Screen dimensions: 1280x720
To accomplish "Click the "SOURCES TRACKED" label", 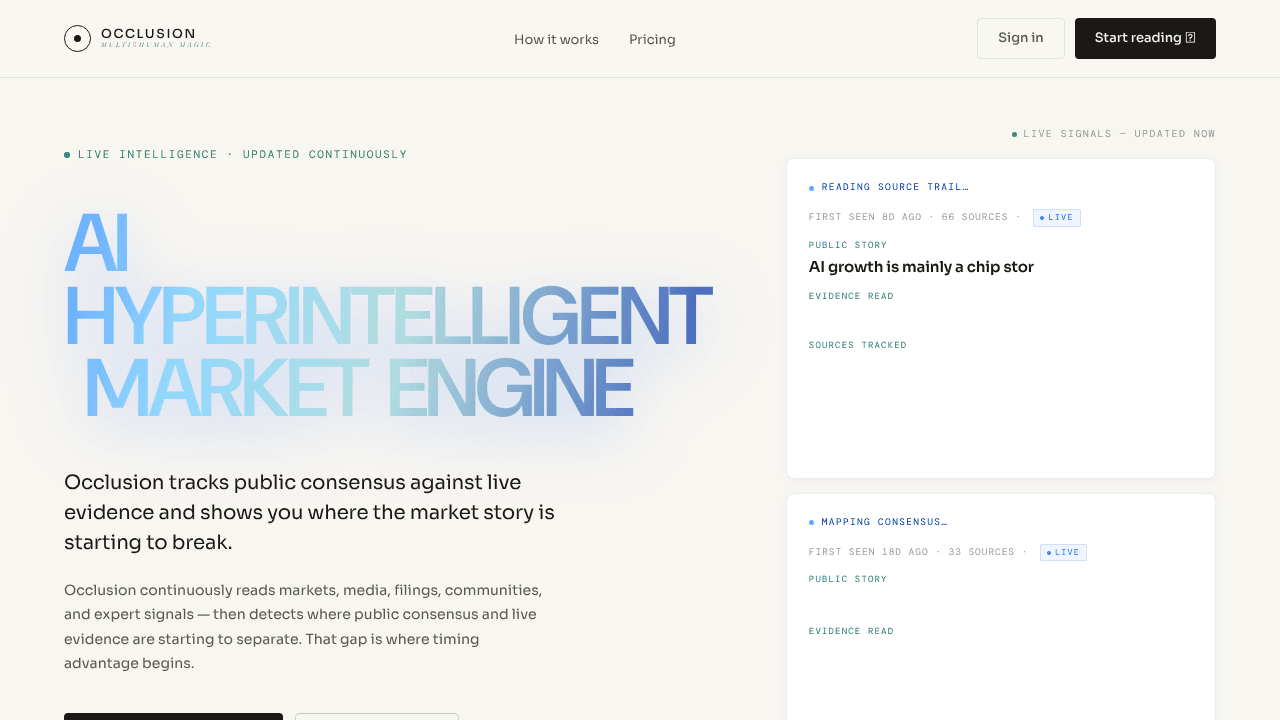I will (x=858, y=345).
